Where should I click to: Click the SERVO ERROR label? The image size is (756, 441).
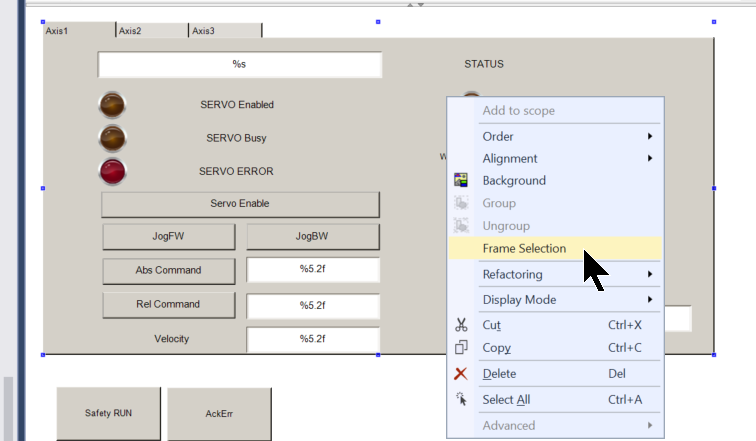coord(236,171)
